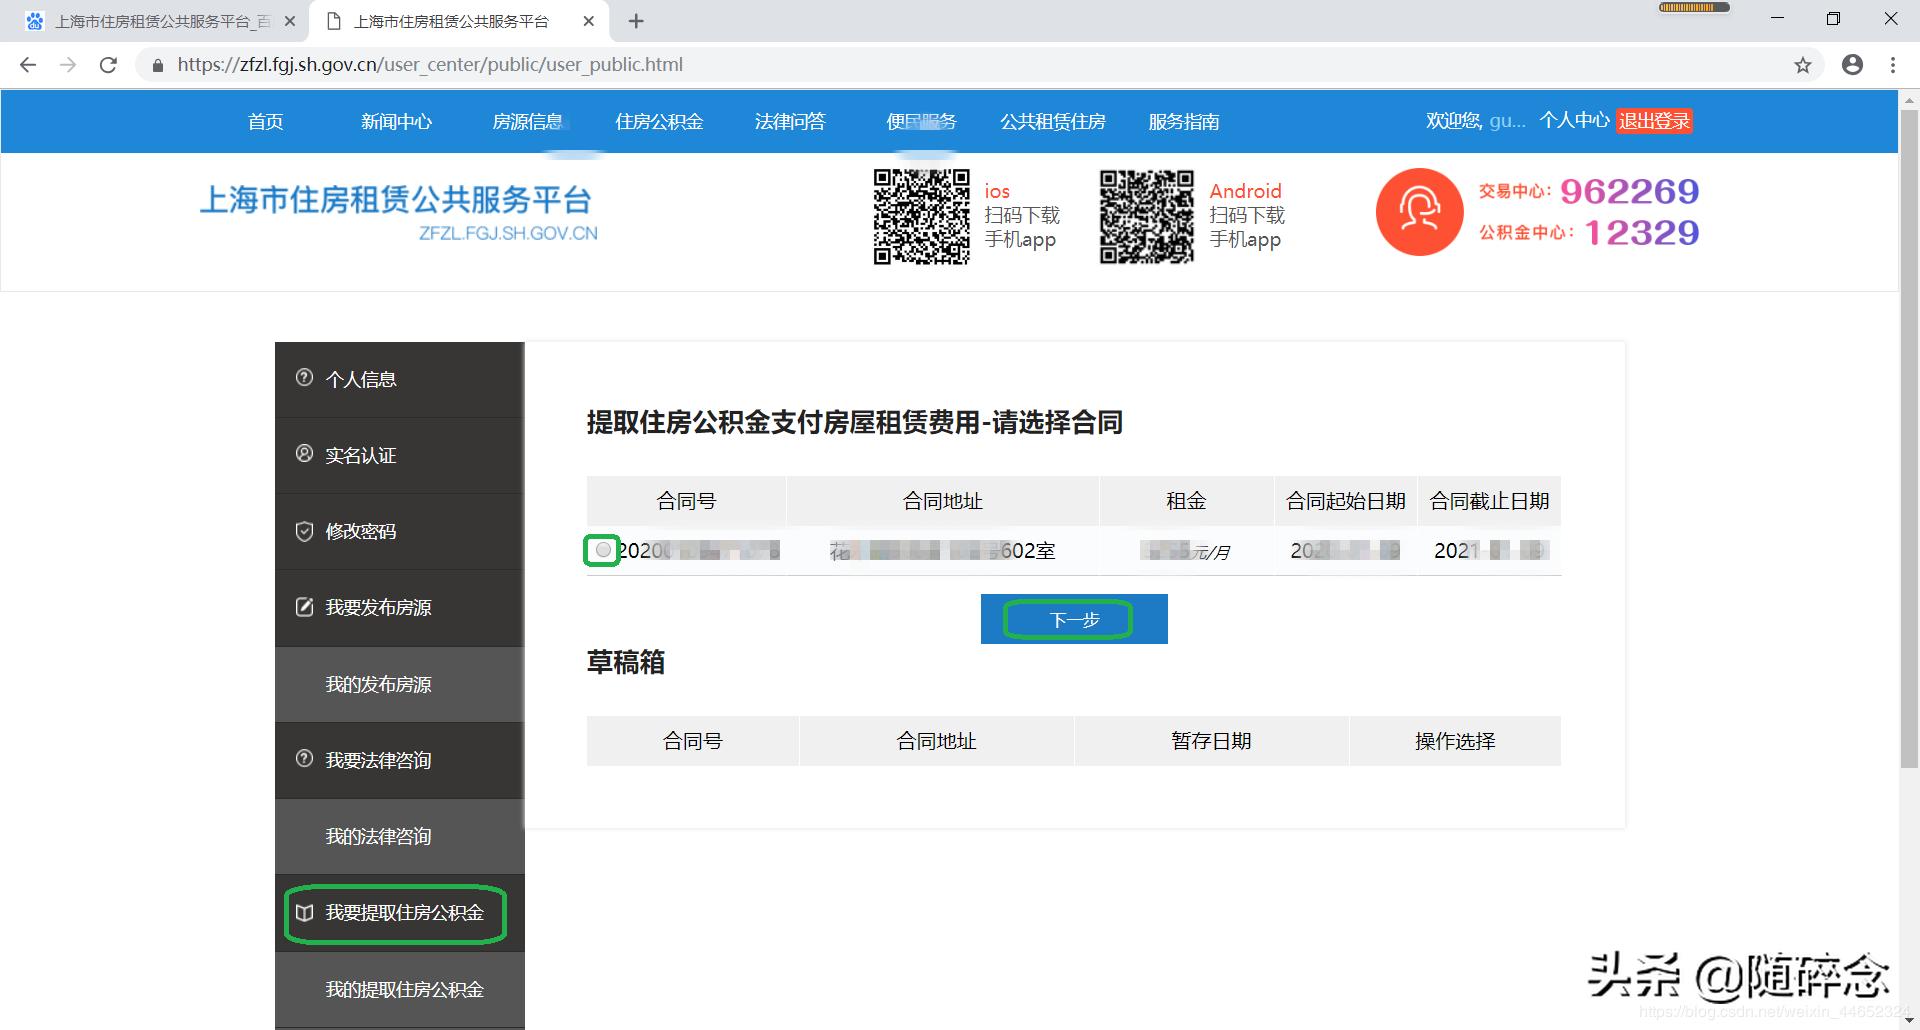Click the browser page refresh icon
This screenshot has width=1920, height=1030.
tap(109, 64)
